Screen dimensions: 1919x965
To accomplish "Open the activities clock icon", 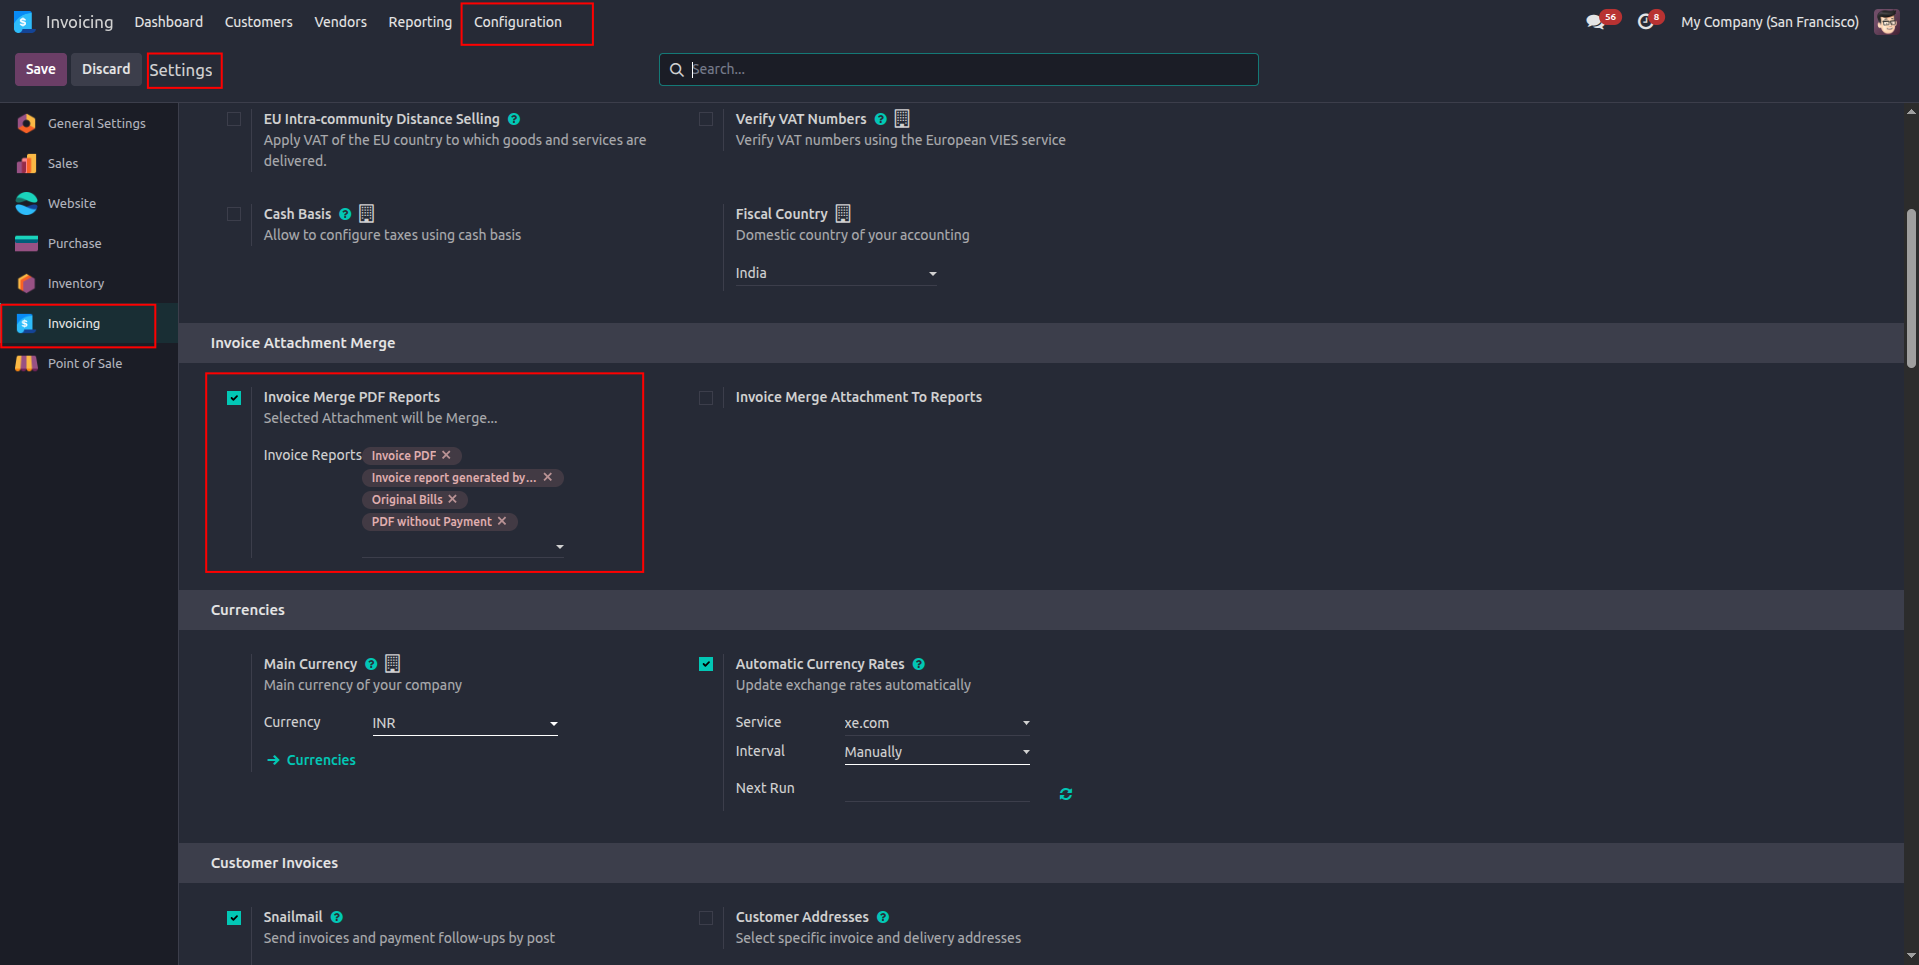I will click(1645, 22).
